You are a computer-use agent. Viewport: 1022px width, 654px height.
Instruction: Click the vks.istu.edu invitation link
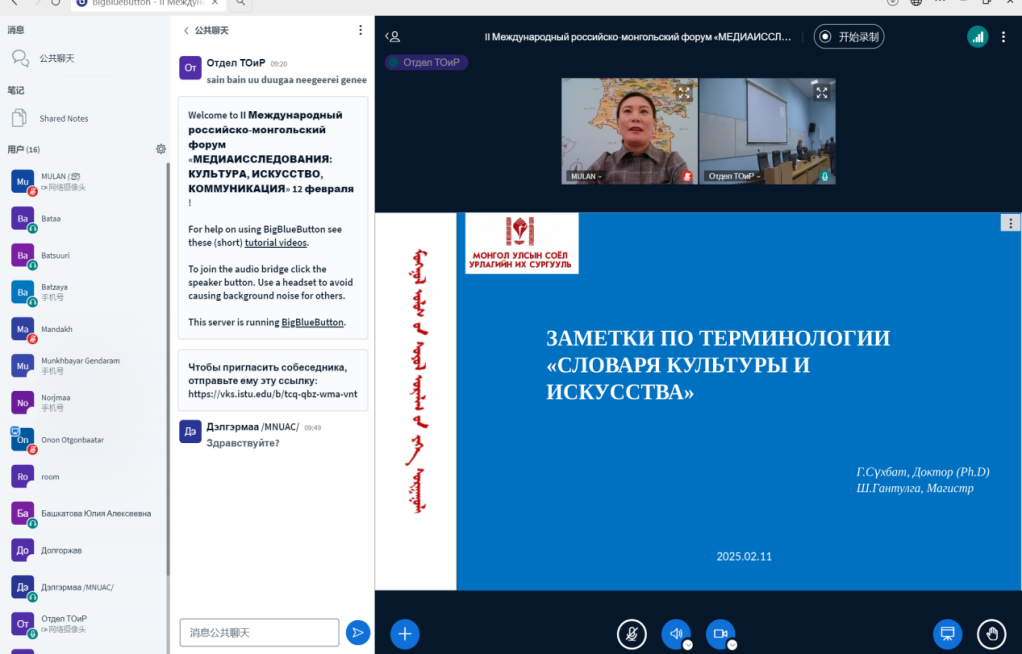[273, 394]
